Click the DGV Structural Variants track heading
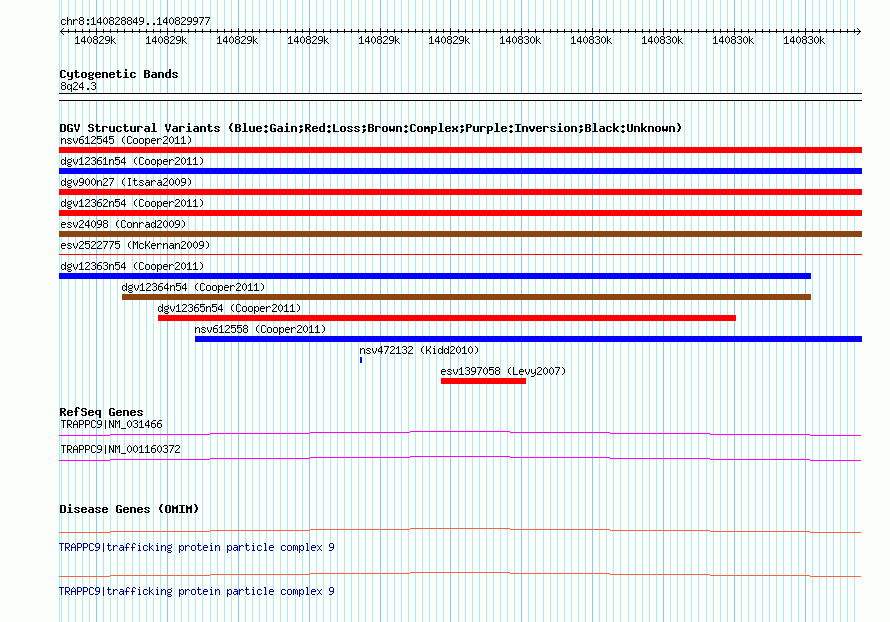Viewport: 890px width, 622px height. pyautogui.click(x=370, y=128)
